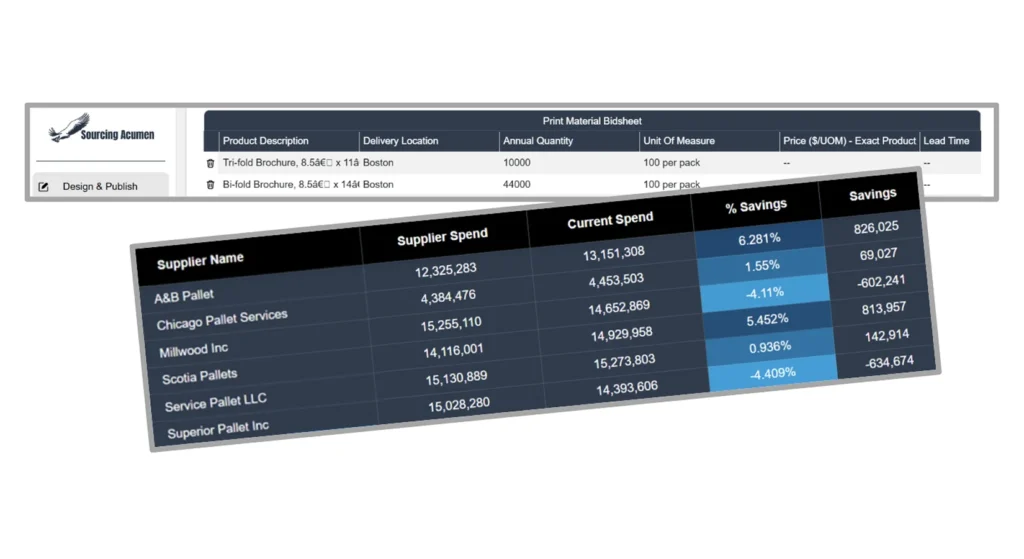Screen dimensions: 1024x559
Task: Click the 1.55% savings cell
Action: [x=762, y=266]
